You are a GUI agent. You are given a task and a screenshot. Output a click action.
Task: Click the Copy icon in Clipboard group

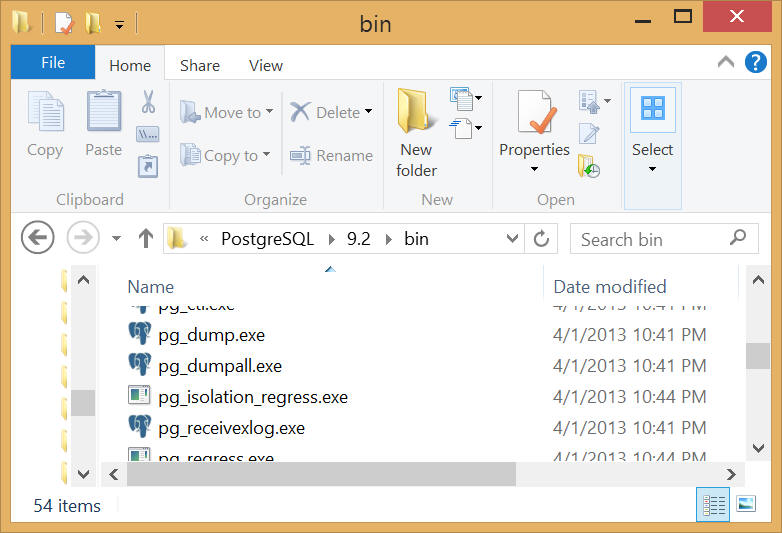click(x=45, y=112)
